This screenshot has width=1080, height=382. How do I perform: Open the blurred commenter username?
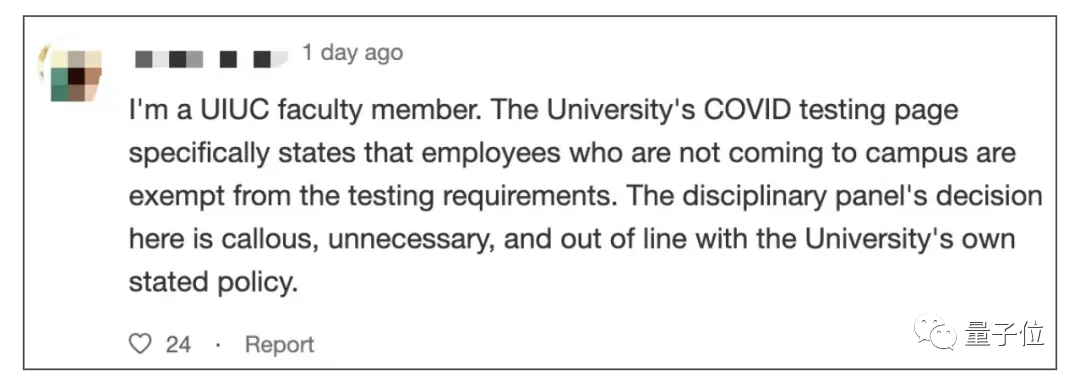tap(211, 59)
